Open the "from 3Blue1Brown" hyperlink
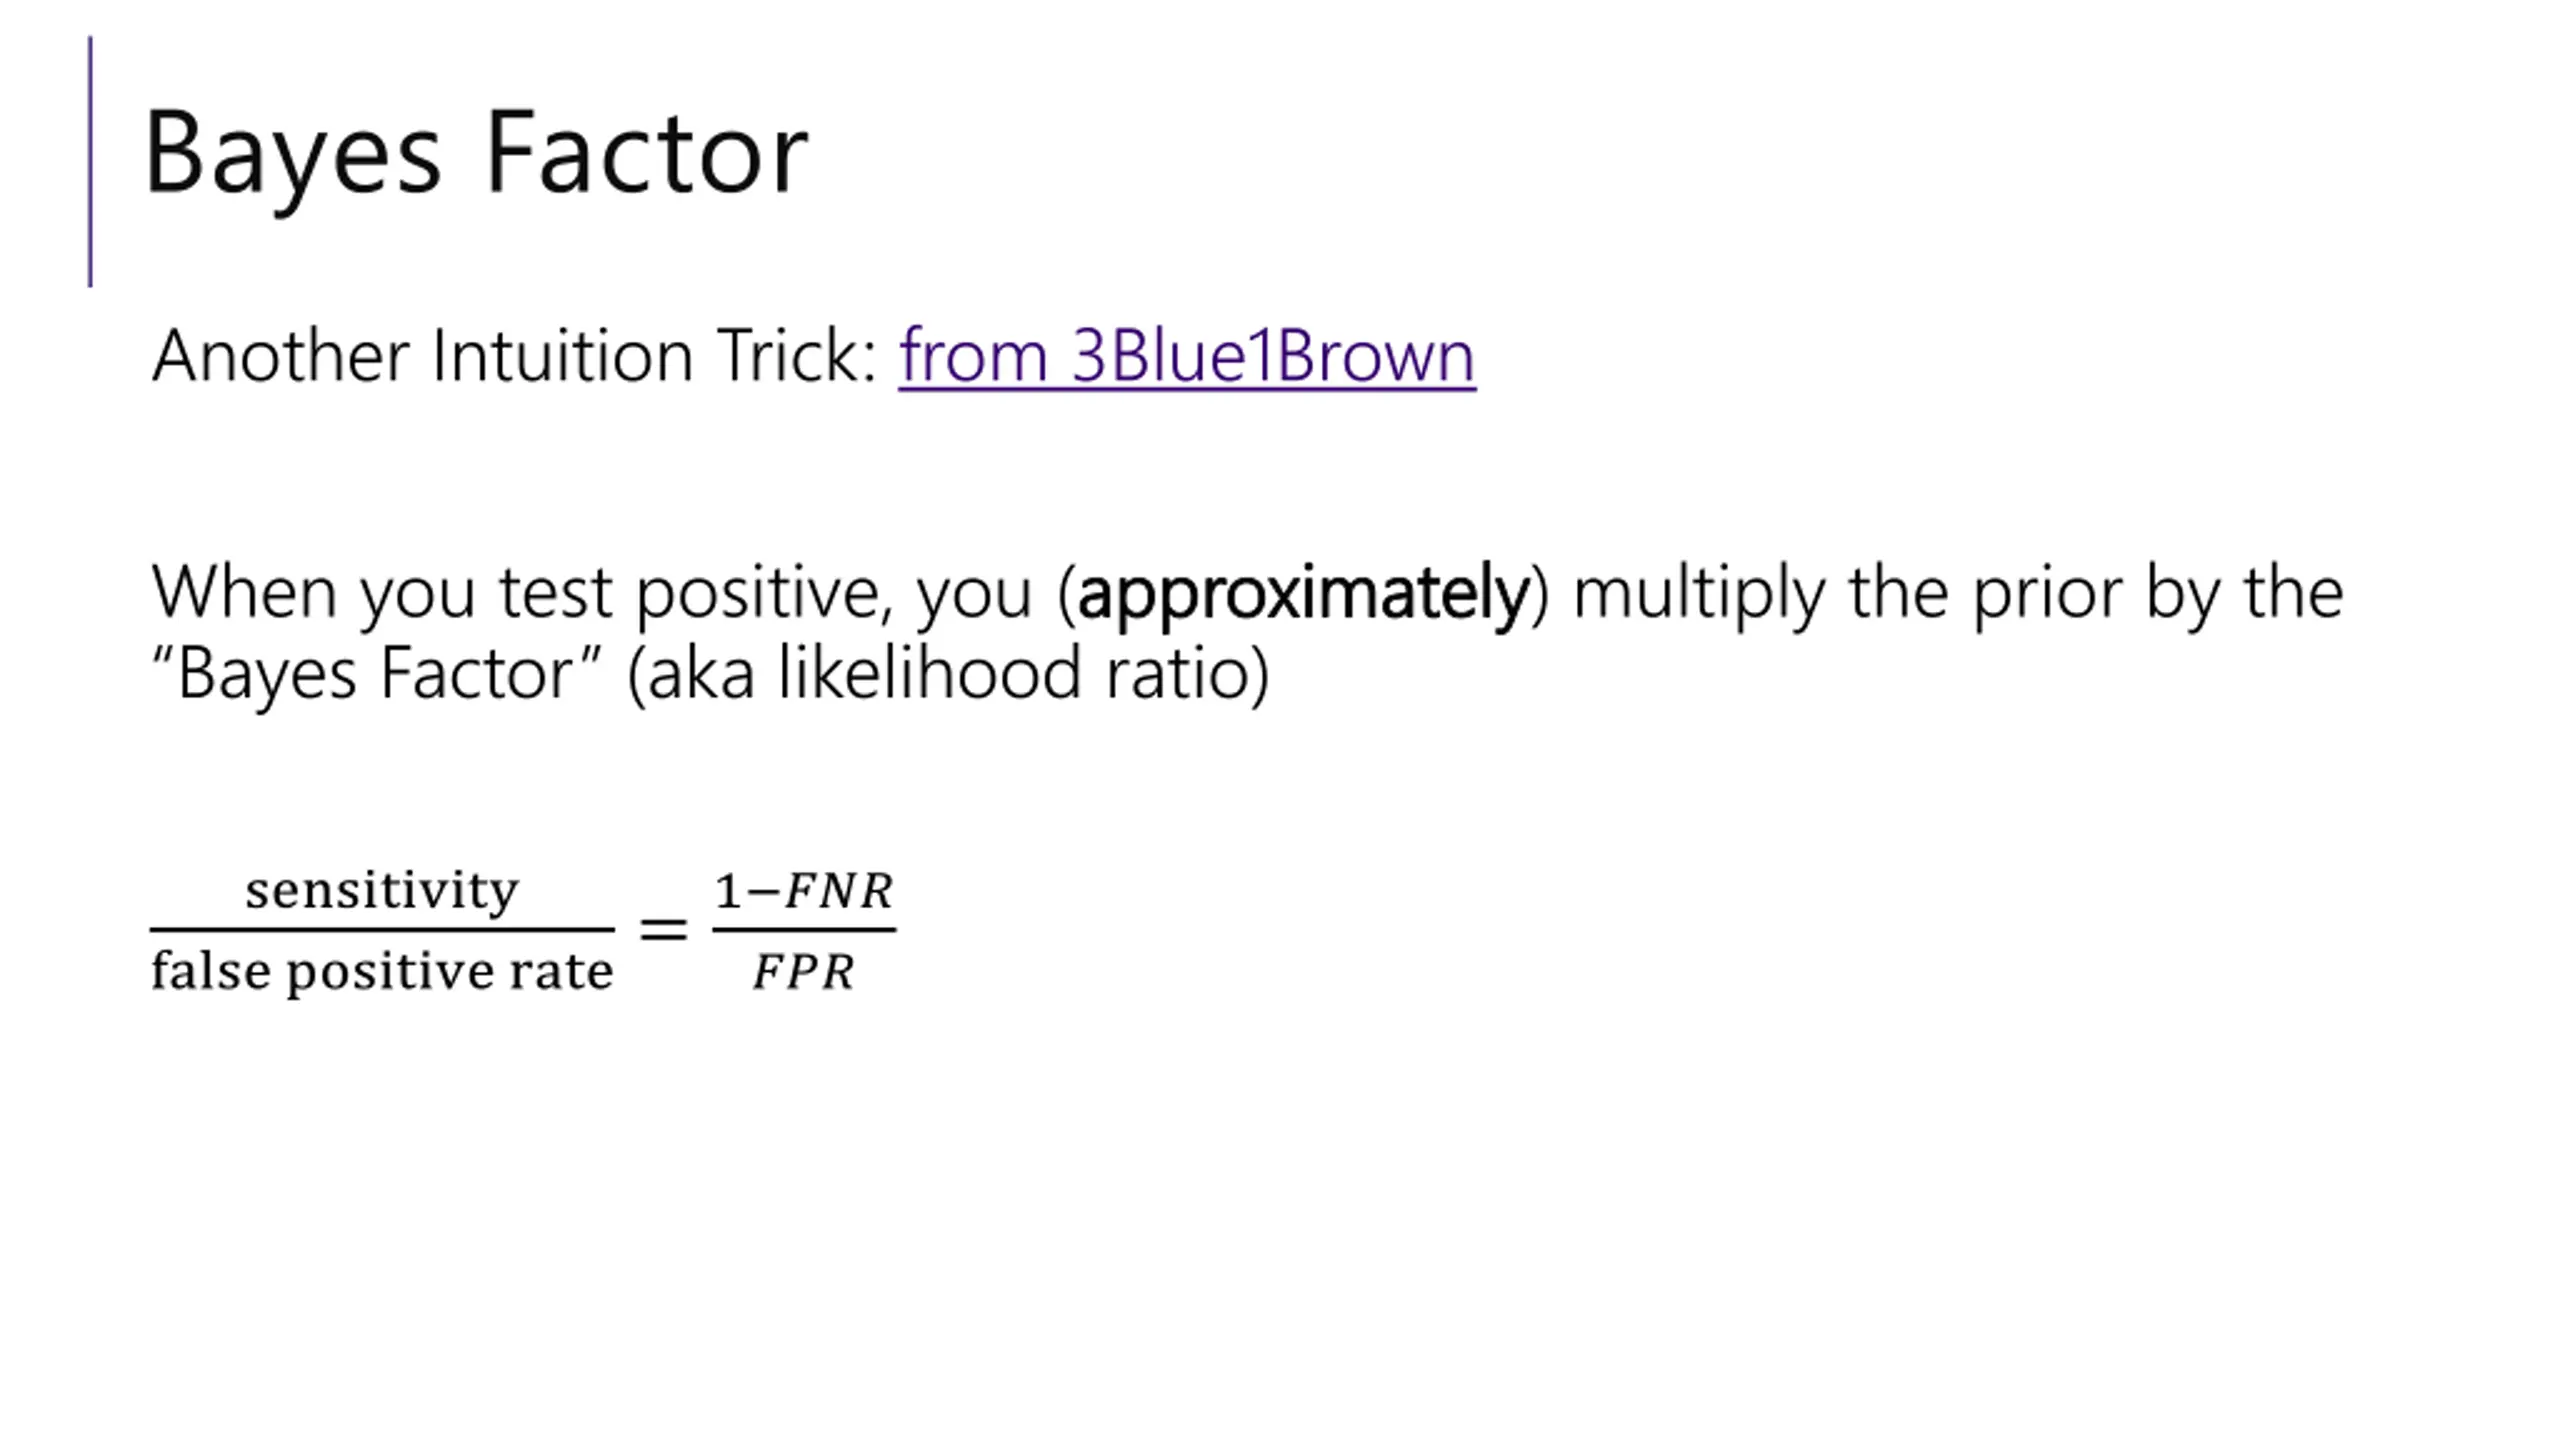 coord(1186,356)
